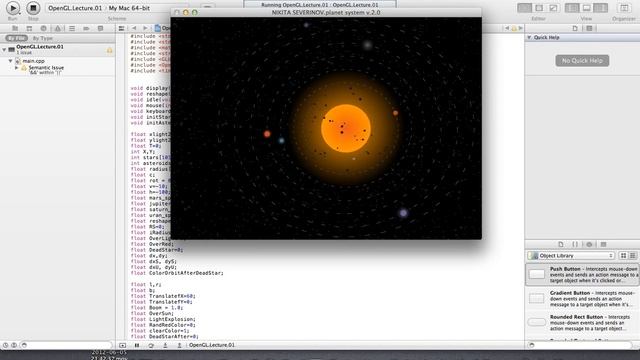Collapse the OpenGL.Lecture.01 project row

pos(4,49)
